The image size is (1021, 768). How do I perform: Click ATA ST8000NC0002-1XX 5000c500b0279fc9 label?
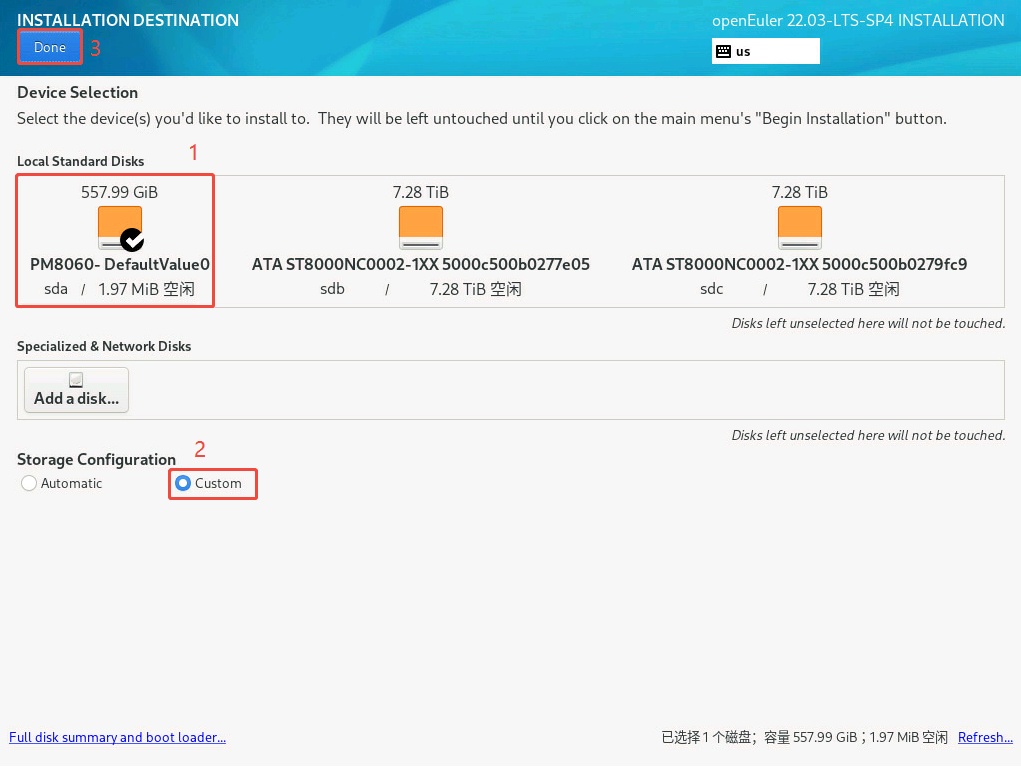[x=800, y=264]
